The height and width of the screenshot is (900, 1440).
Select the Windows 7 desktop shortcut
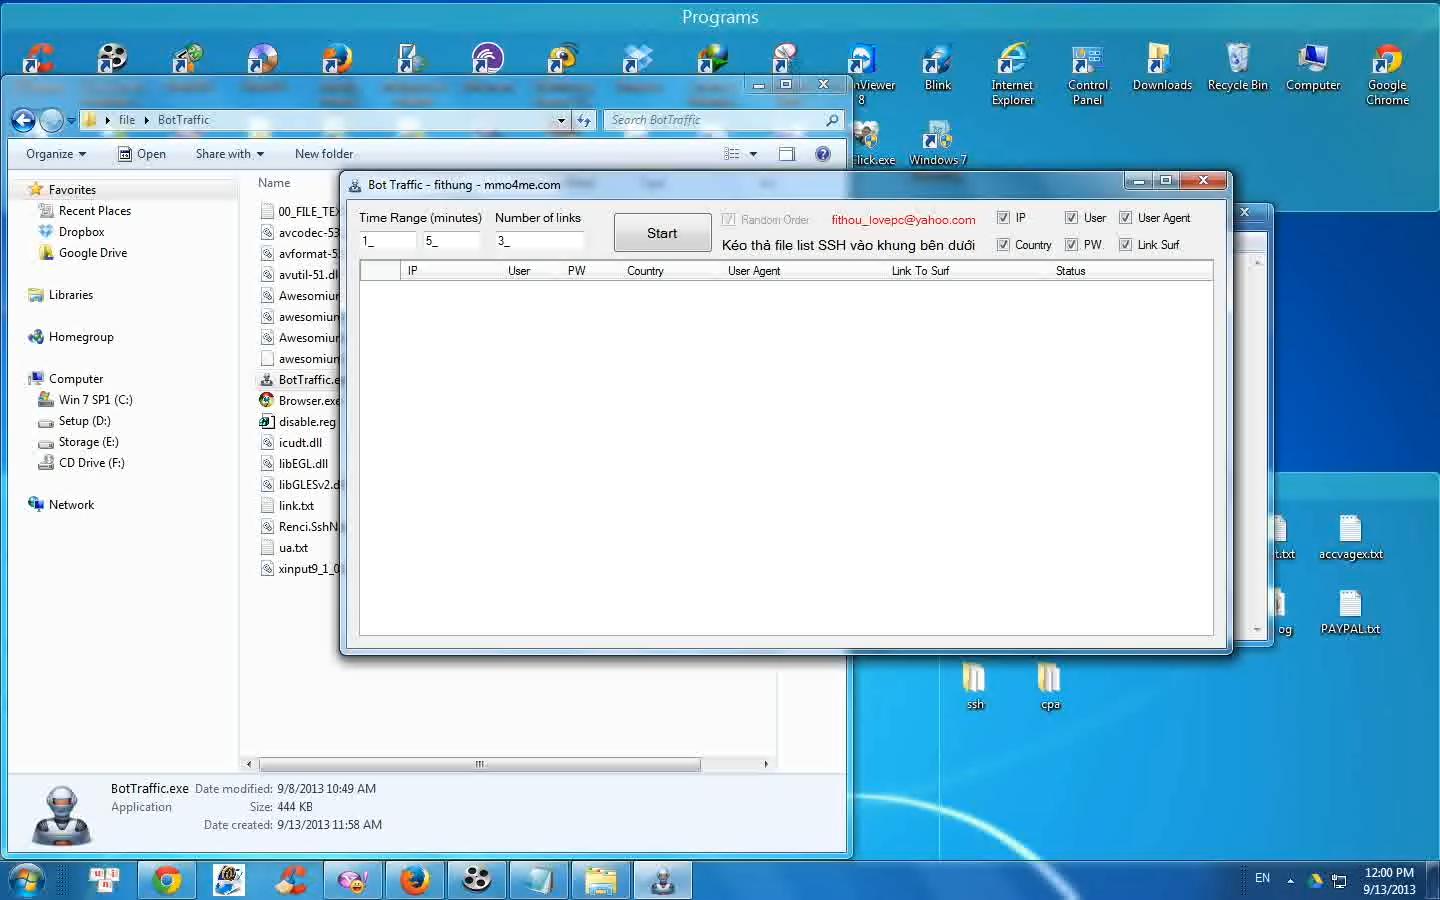[937, 143]
